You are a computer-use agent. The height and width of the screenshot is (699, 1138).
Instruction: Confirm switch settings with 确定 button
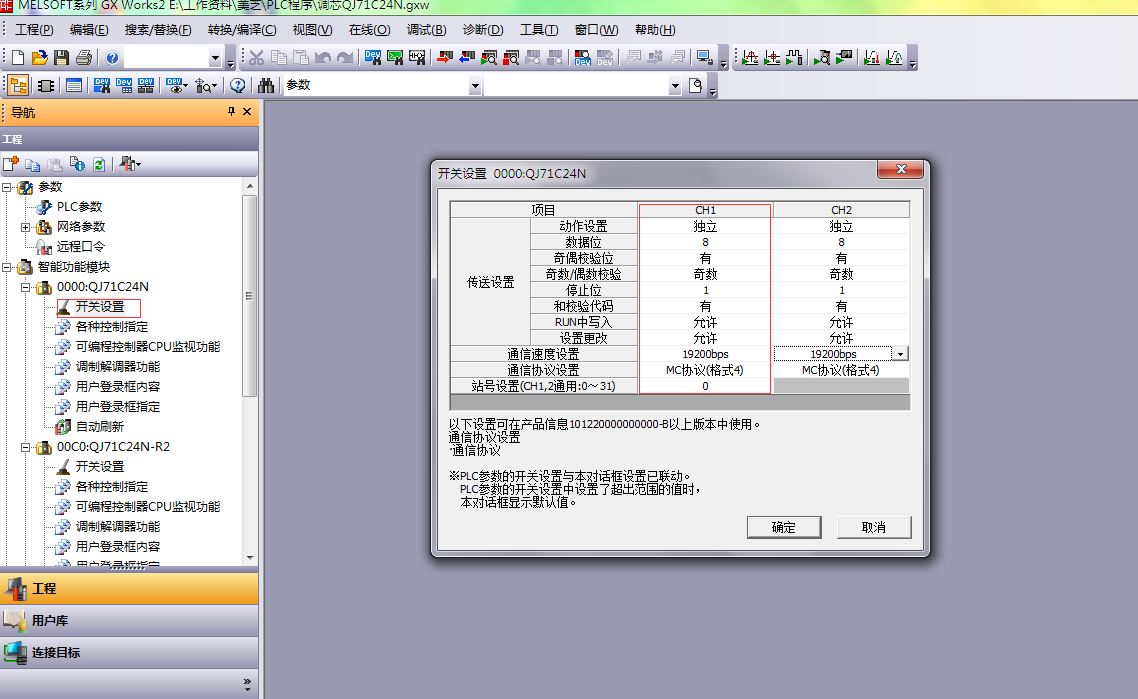784,528
